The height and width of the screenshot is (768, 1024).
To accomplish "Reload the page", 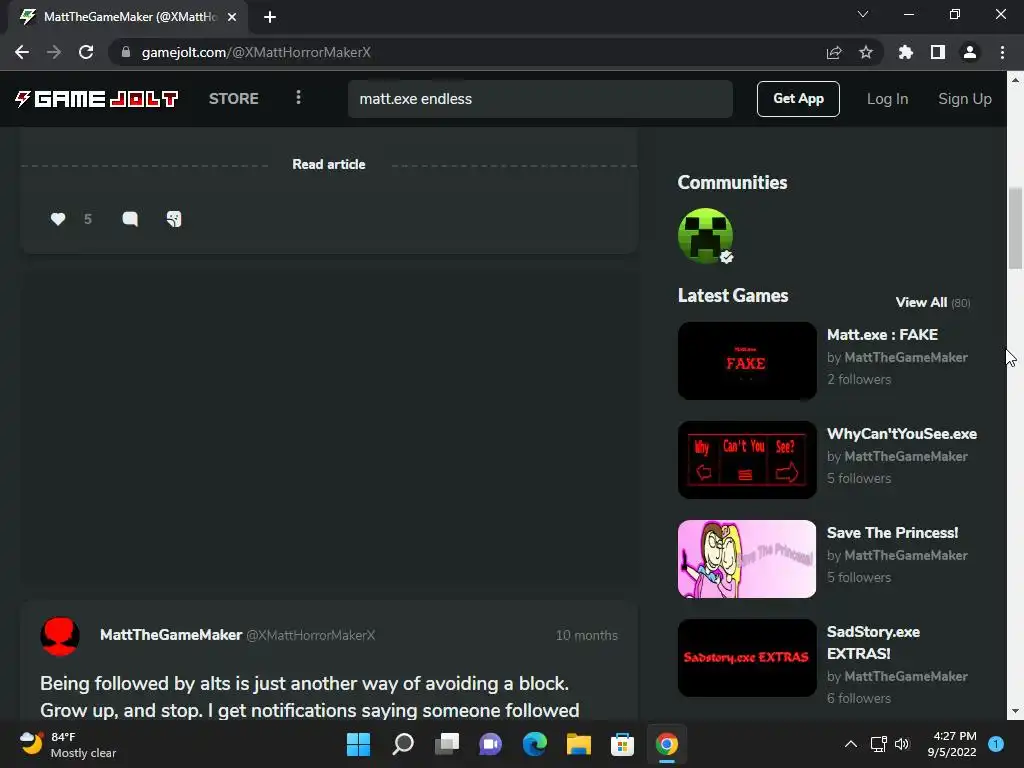I will (x=86, y=52).
